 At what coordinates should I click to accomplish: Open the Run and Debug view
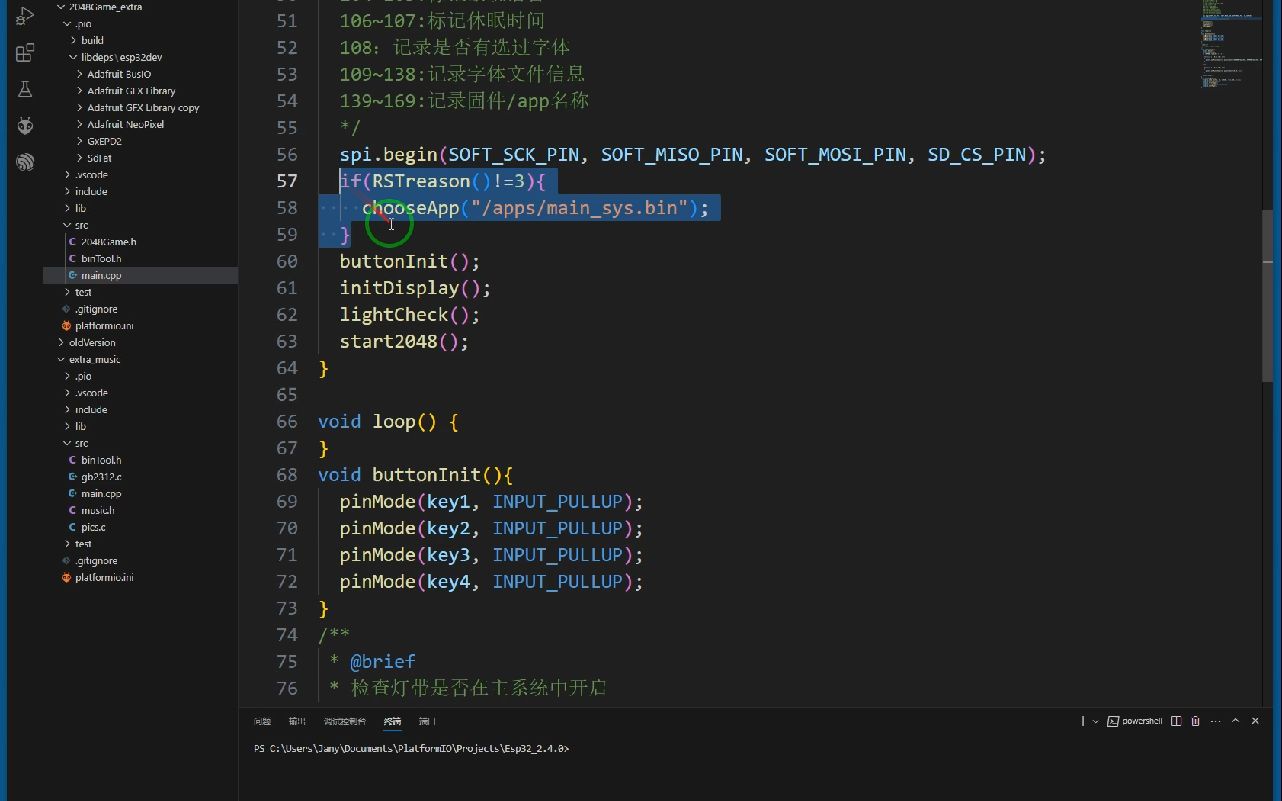tap(25, 15)
